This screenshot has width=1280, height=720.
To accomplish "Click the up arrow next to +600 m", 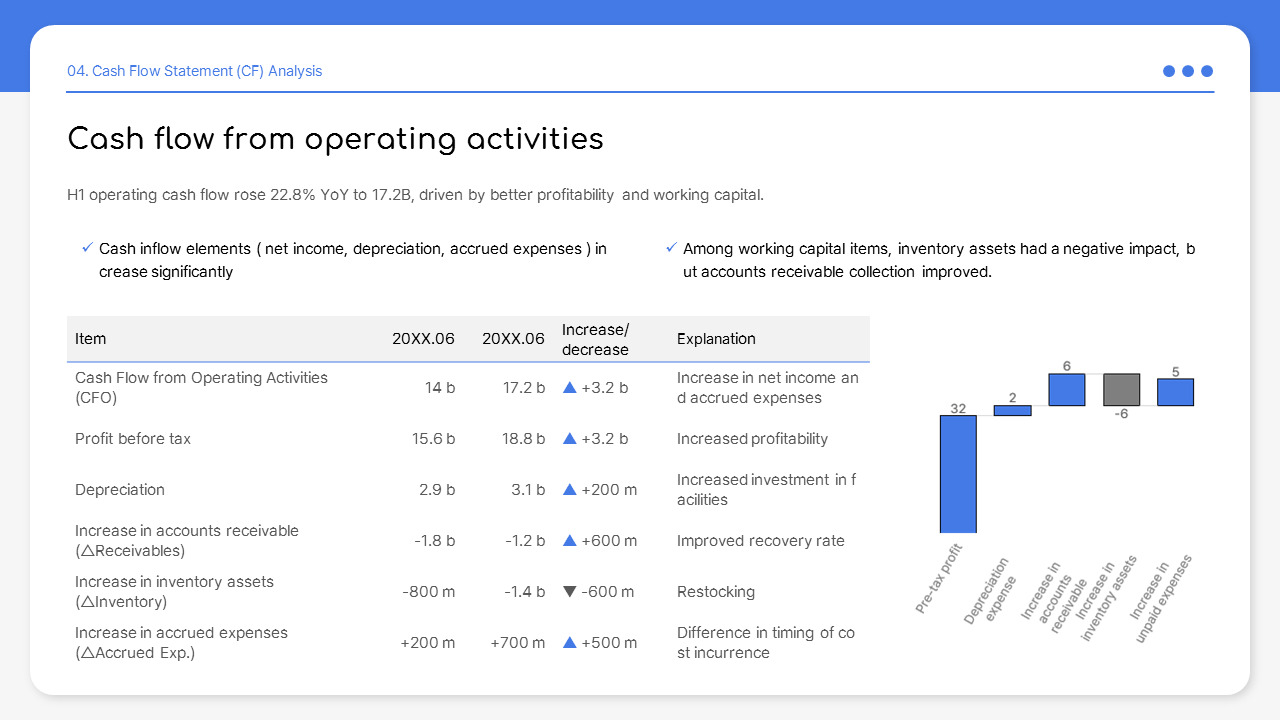I will coord(568,540).
